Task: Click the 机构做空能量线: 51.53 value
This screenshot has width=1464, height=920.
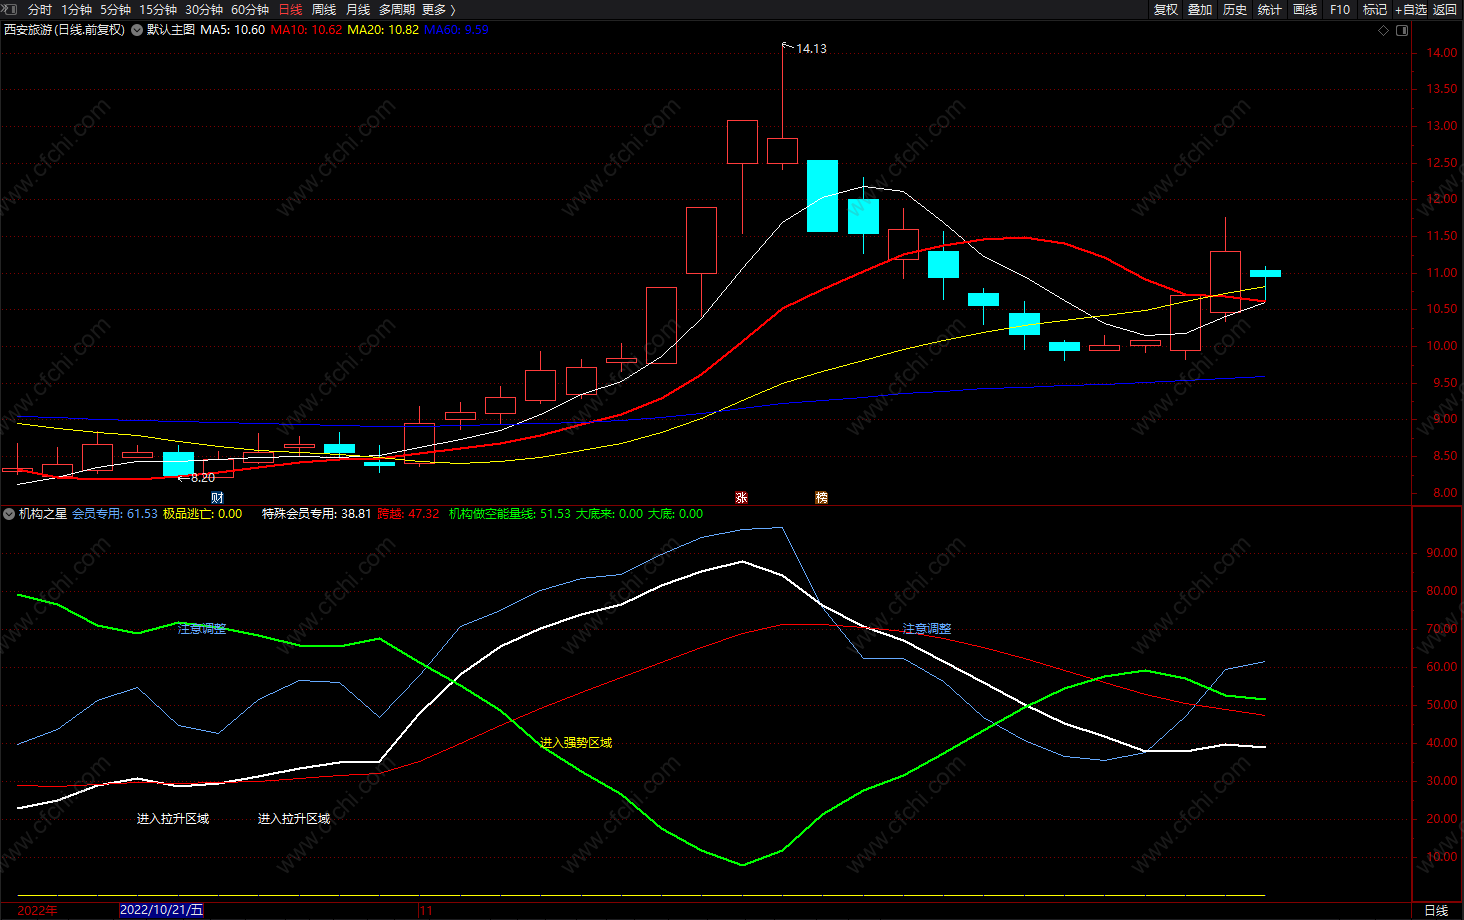Action: 510,514
